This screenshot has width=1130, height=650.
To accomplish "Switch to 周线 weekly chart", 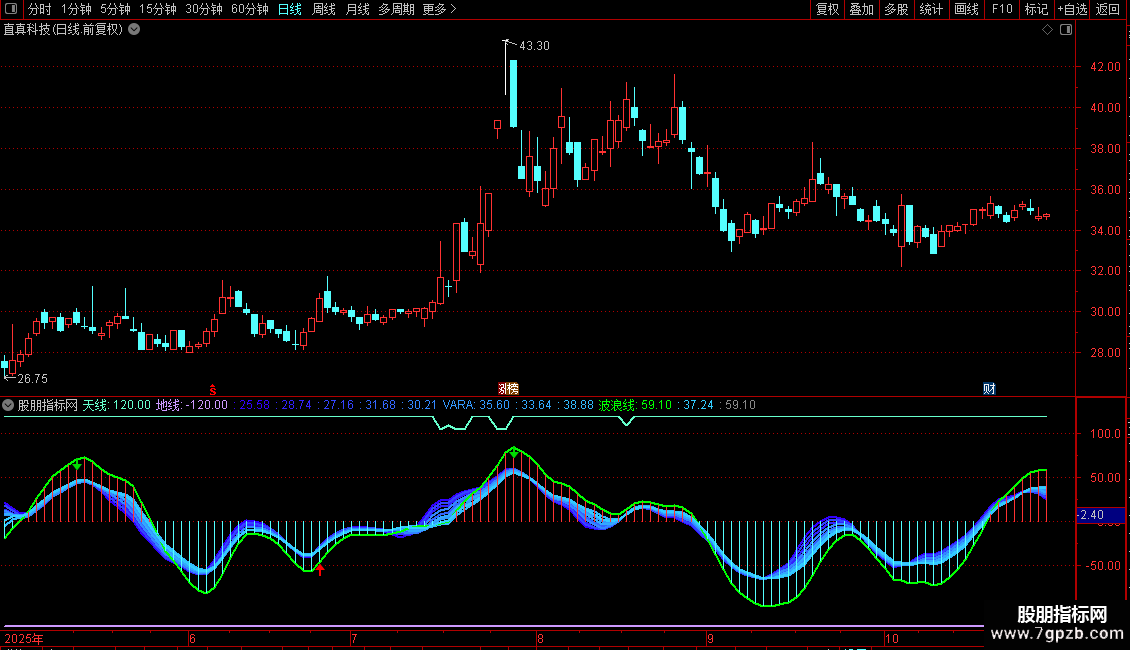I will tap(324, 9).
